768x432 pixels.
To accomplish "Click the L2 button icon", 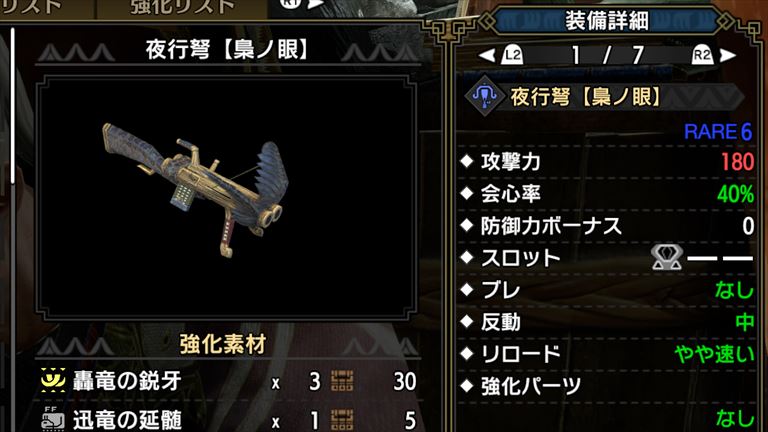I will (512, 55).
